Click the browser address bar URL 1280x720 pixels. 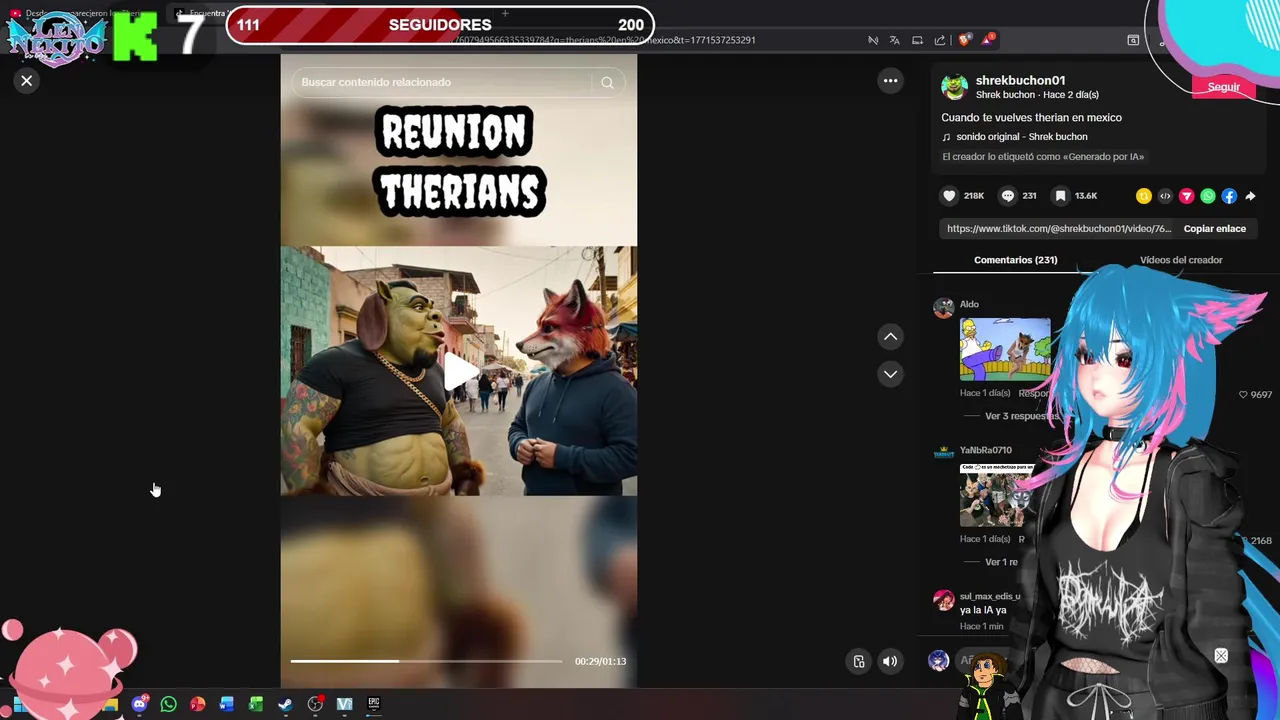pyautogui.click(x=604, y=40)
